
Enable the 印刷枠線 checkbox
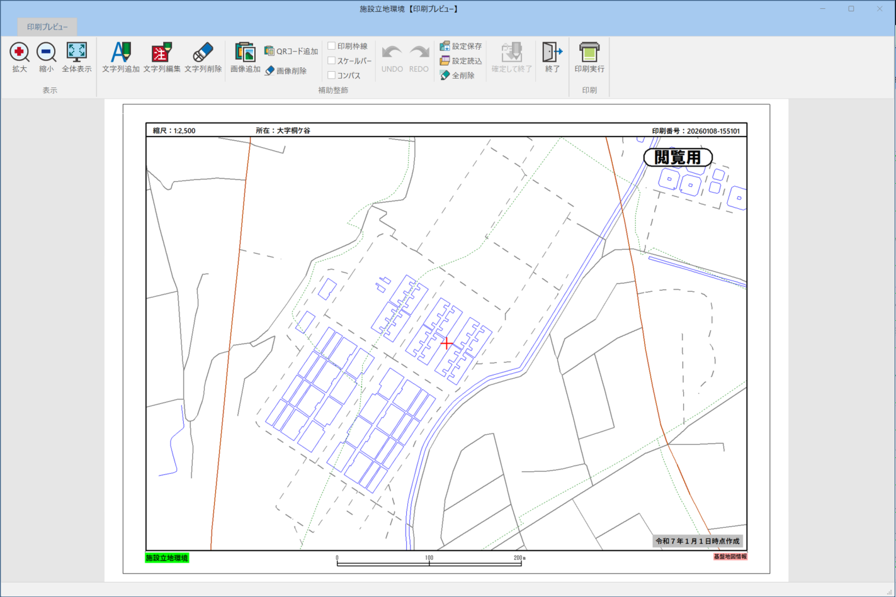[332, 46]
